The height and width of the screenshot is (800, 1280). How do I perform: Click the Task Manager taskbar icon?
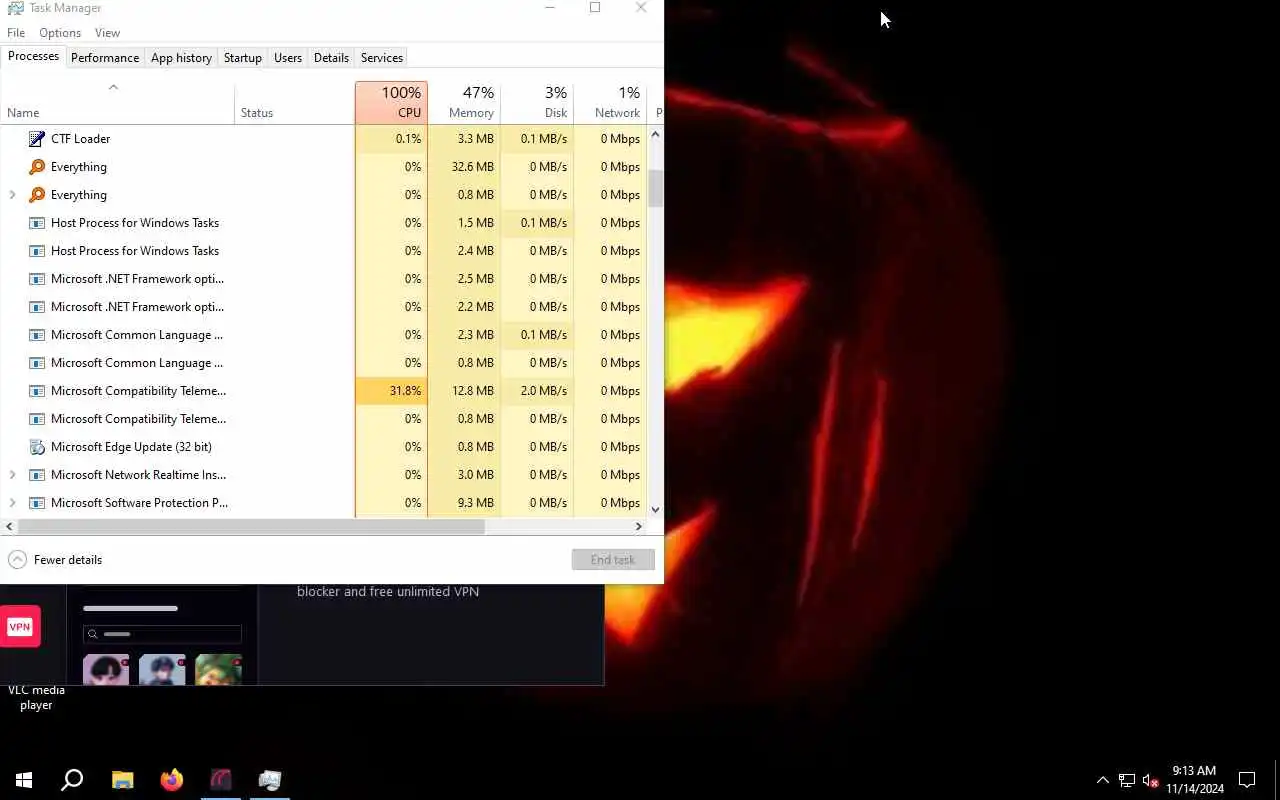pyautogui.click(x=270, y=780)
